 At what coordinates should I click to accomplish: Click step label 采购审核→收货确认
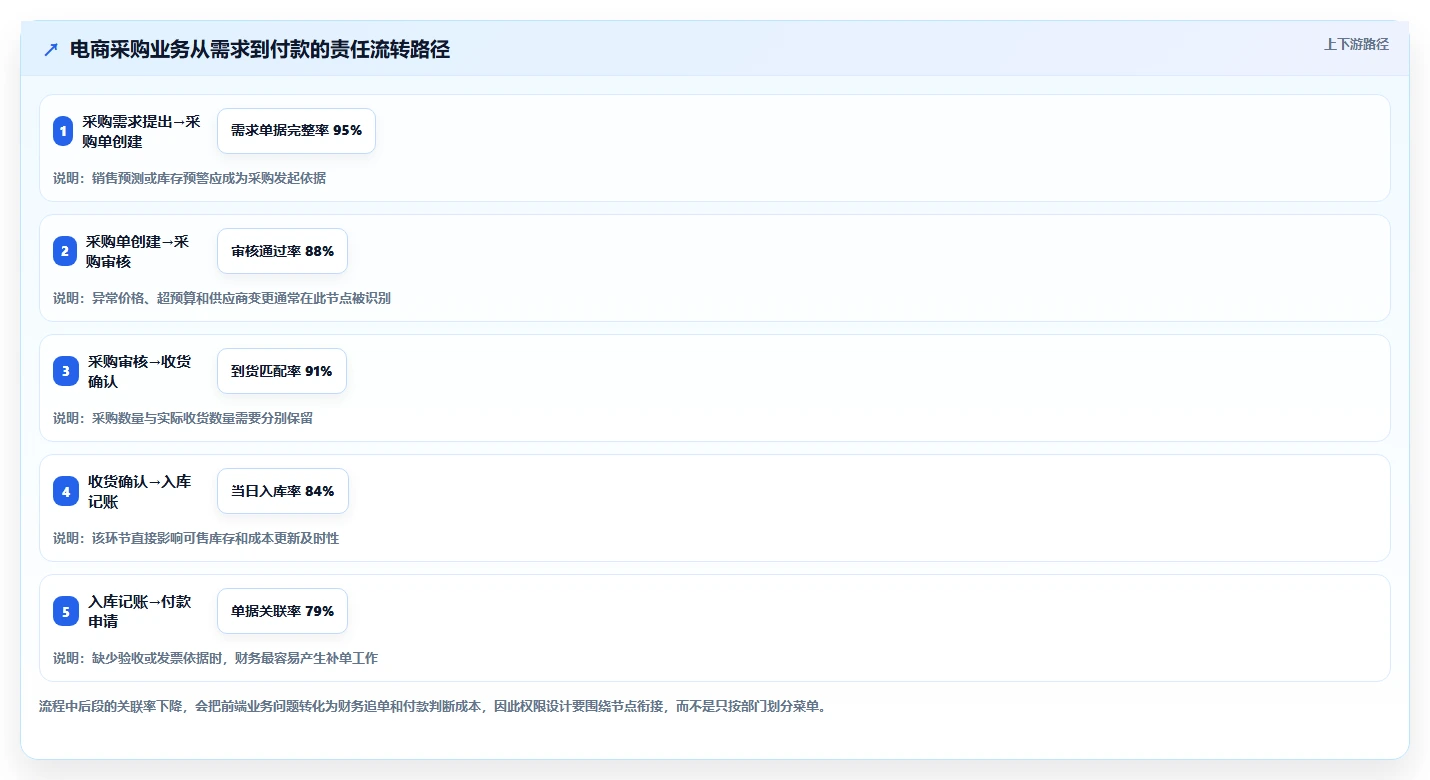coord(139,371)
